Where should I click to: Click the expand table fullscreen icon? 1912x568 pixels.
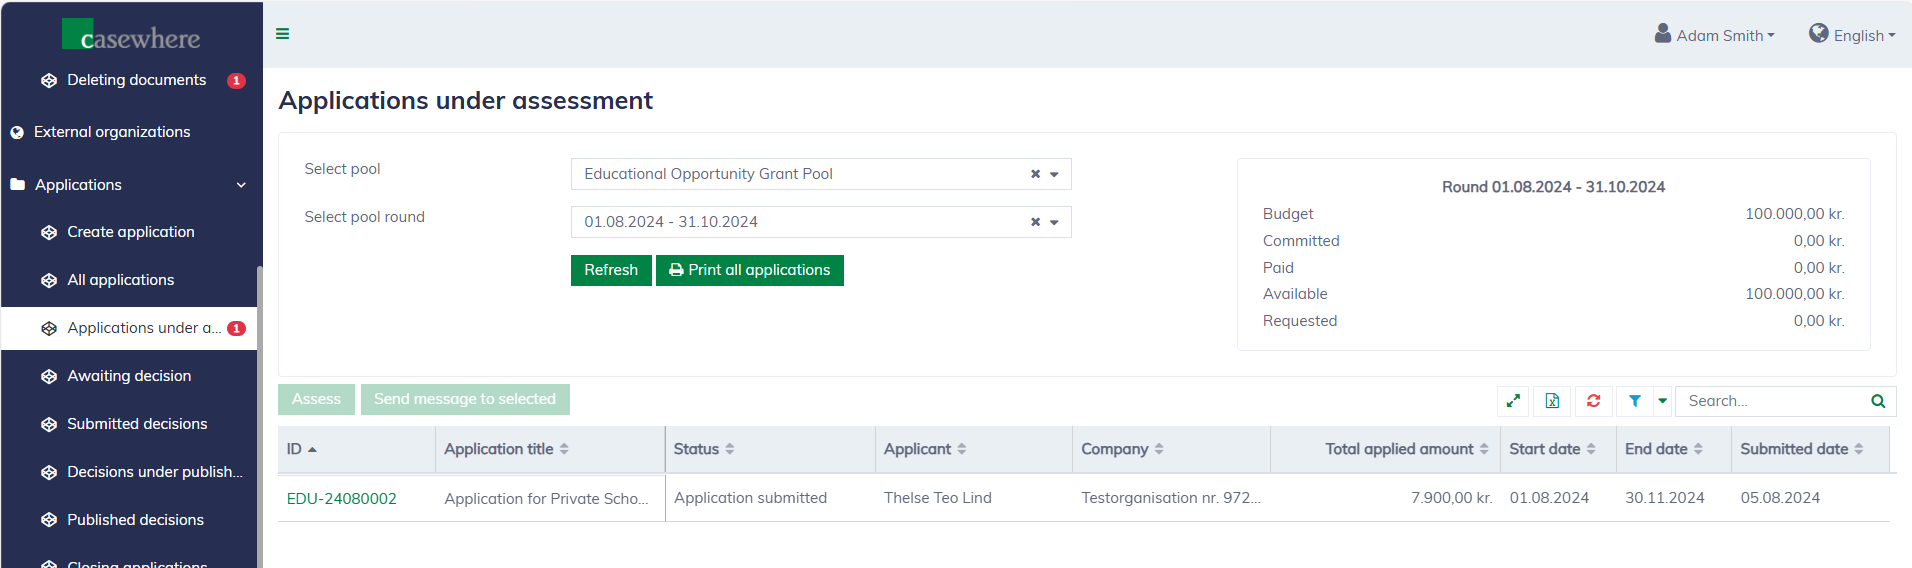pyautogui.click(x=1513, y=401)
